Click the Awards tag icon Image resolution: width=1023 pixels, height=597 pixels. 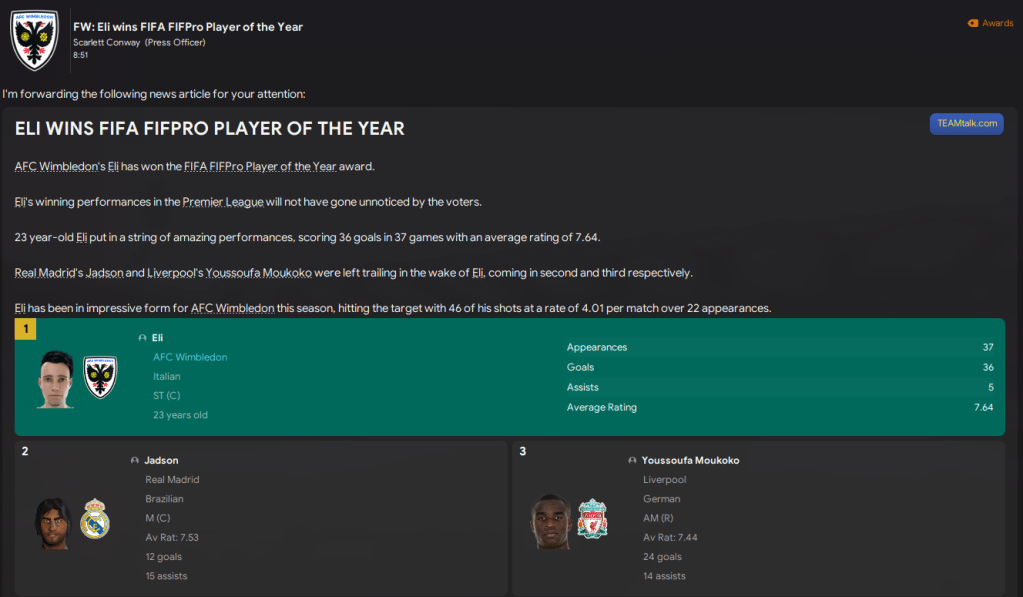point(973,23)
